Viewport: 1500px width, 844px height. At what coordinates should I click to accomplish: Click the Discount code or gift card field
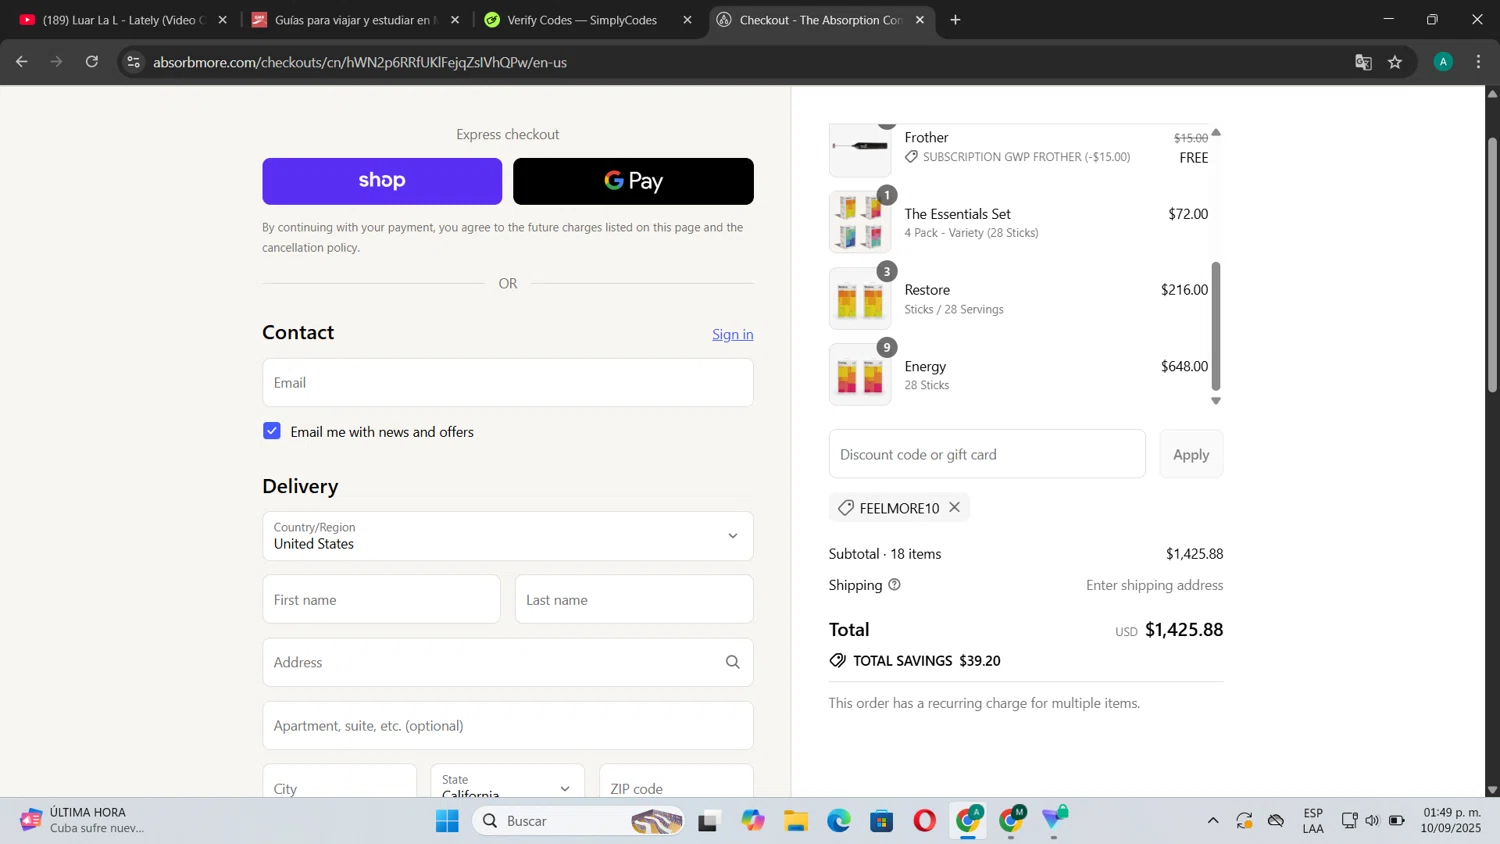pyautogui.click(x=987, y=454)
